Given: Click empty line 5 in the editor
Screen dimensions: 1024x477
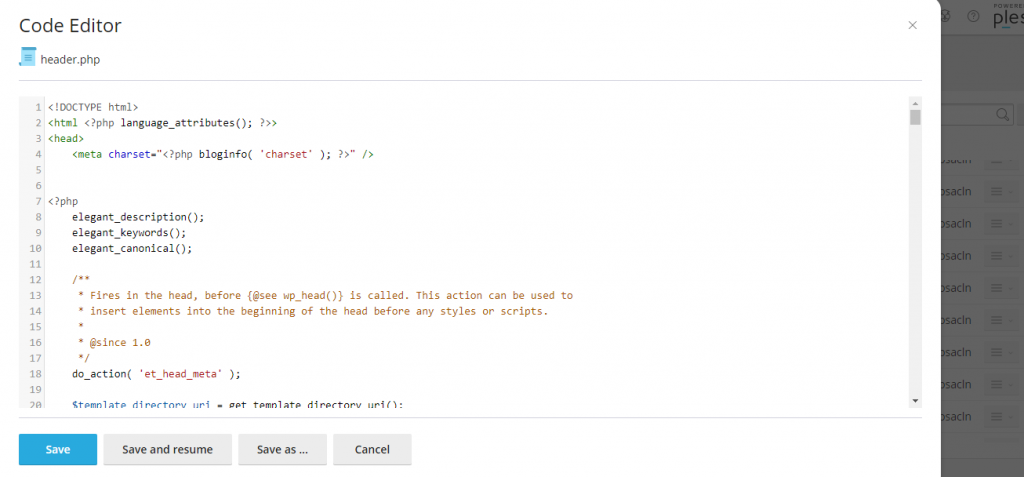Looking at the screenshot, I should pyautogui.click(x=477, y=170).
